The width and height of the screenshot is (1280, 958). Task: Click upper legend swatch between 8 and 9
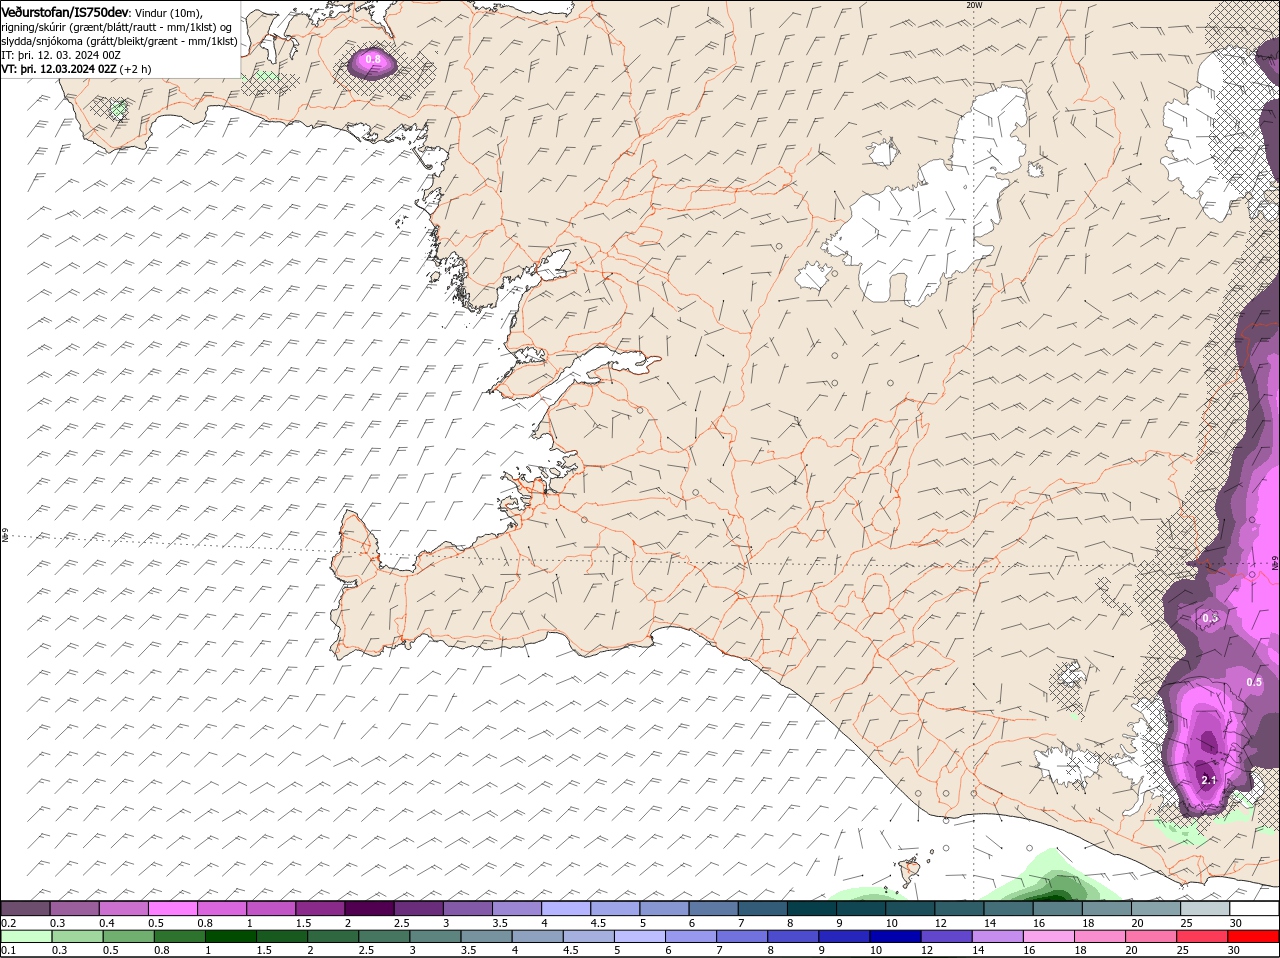pos(811,908)
